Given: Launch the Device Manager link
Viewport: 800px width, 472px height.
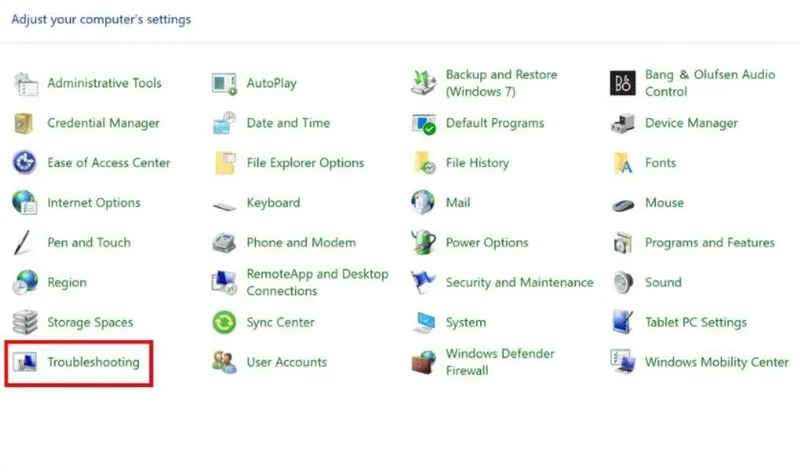Looking at the screenshot, I should click(691, 123).
